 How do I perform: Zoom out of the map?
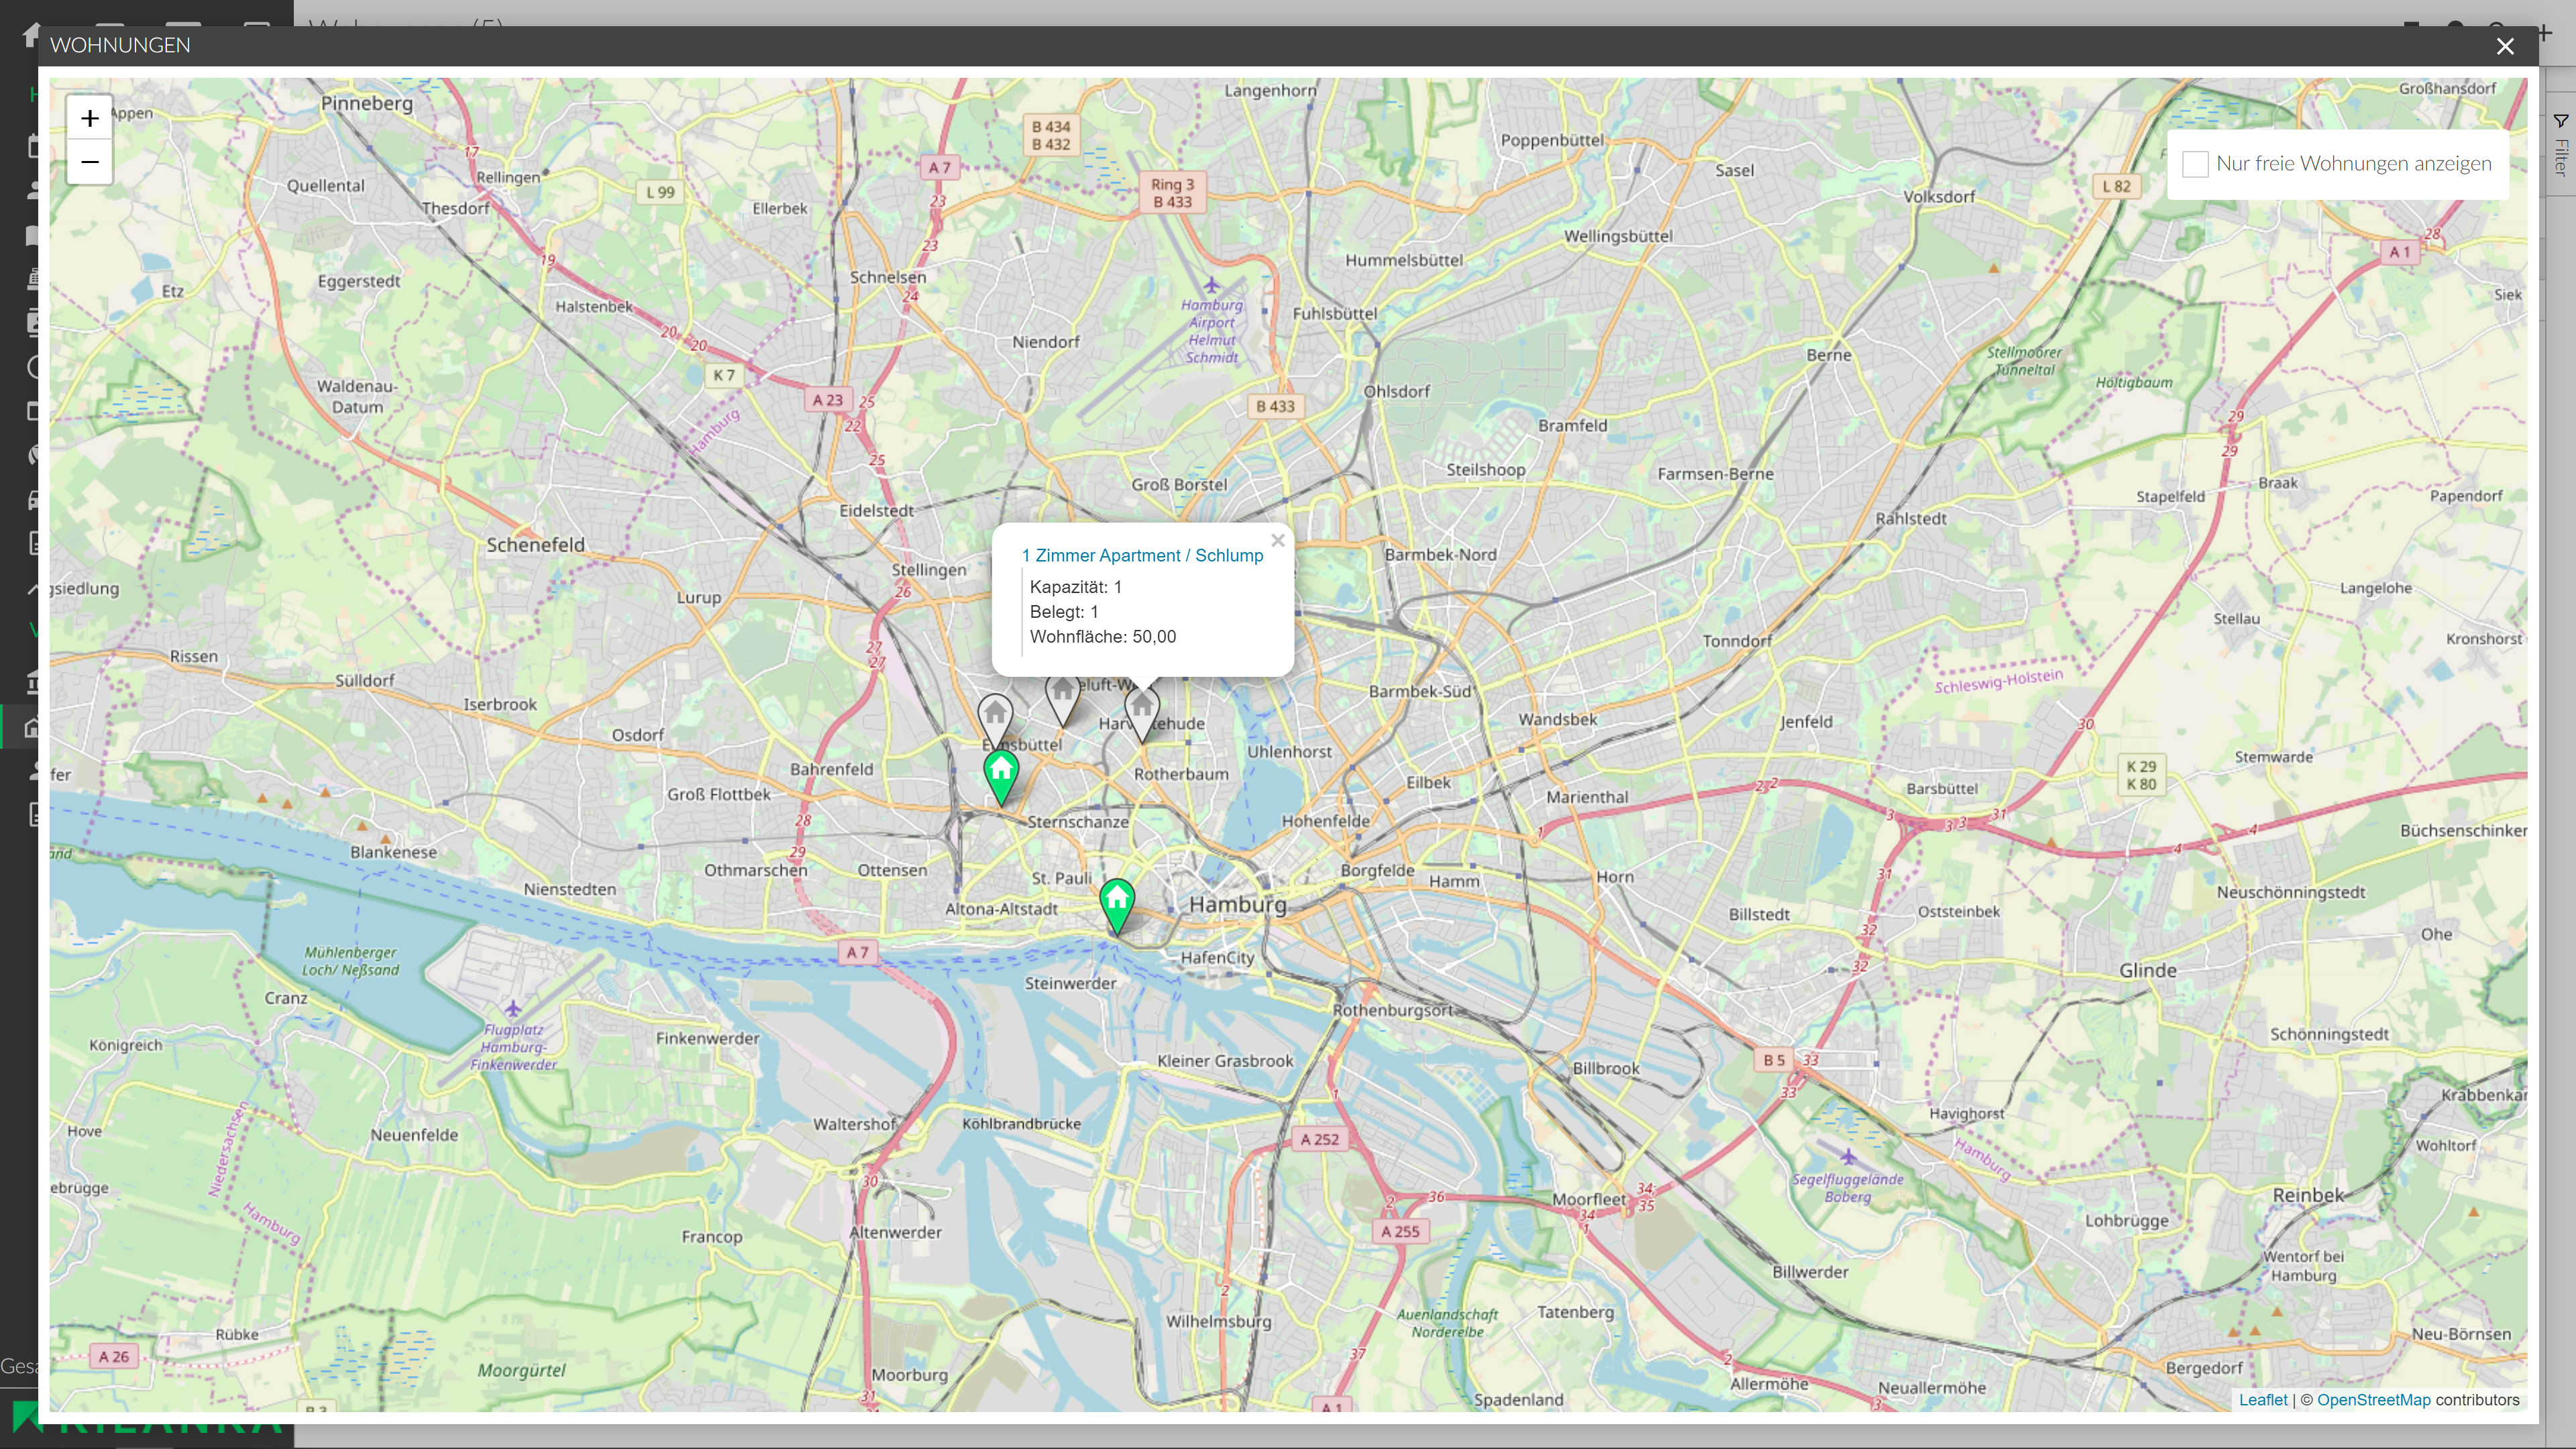tap(89, 162)
